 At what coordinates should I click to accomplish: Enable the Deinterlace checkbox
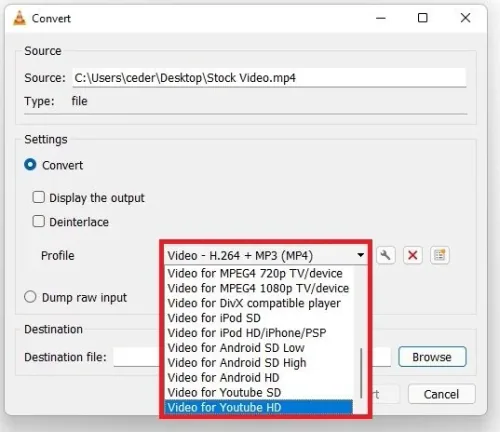39,221
